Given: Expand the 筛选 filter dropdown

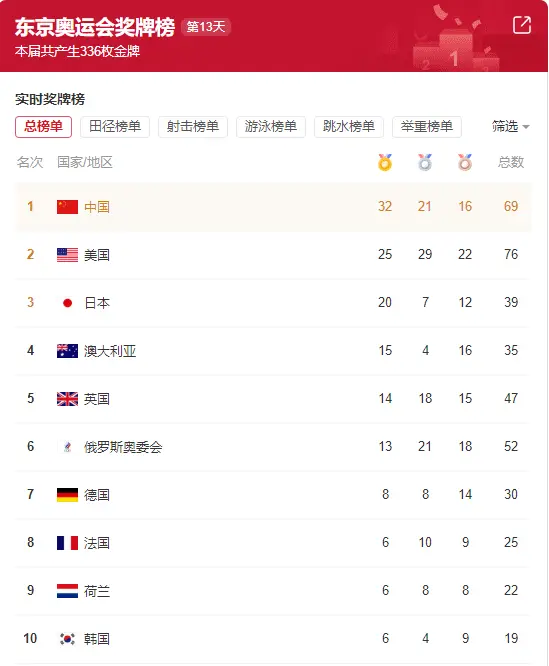Looking at the screenshot, I should (510, 127).
